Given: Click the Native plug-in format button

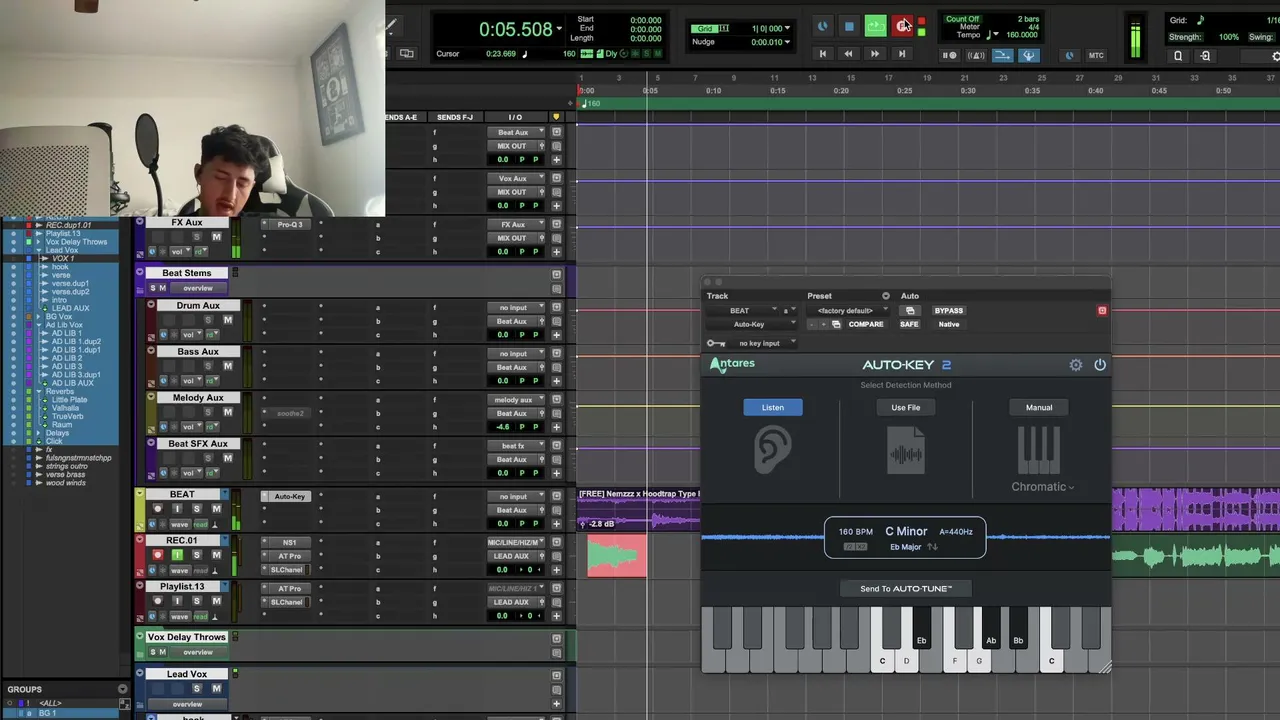Looking at the screenshot, I should tap(949, 324).
